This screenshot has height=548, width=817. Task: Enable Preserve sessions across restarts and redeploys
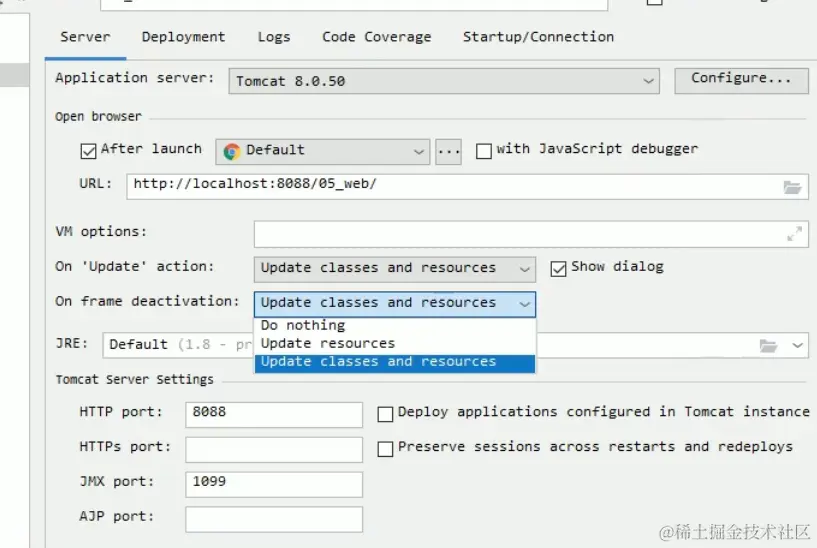point(385,449)
